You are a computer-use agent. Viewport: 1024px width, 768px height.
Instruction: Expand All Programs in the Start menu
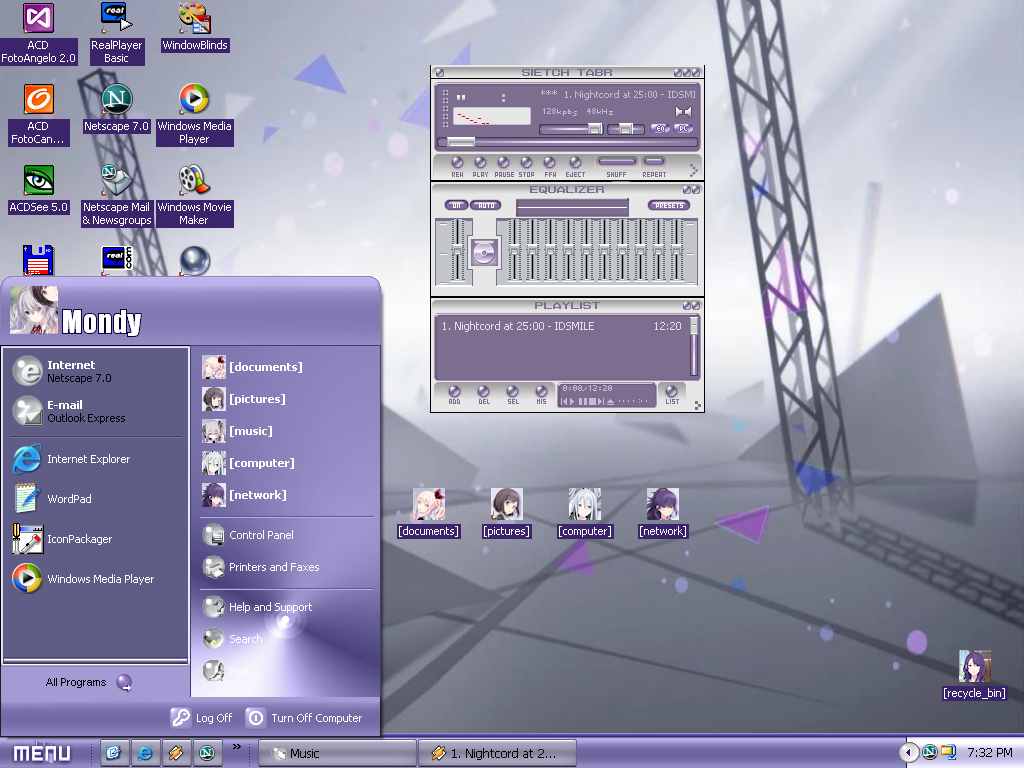point(88,682)
